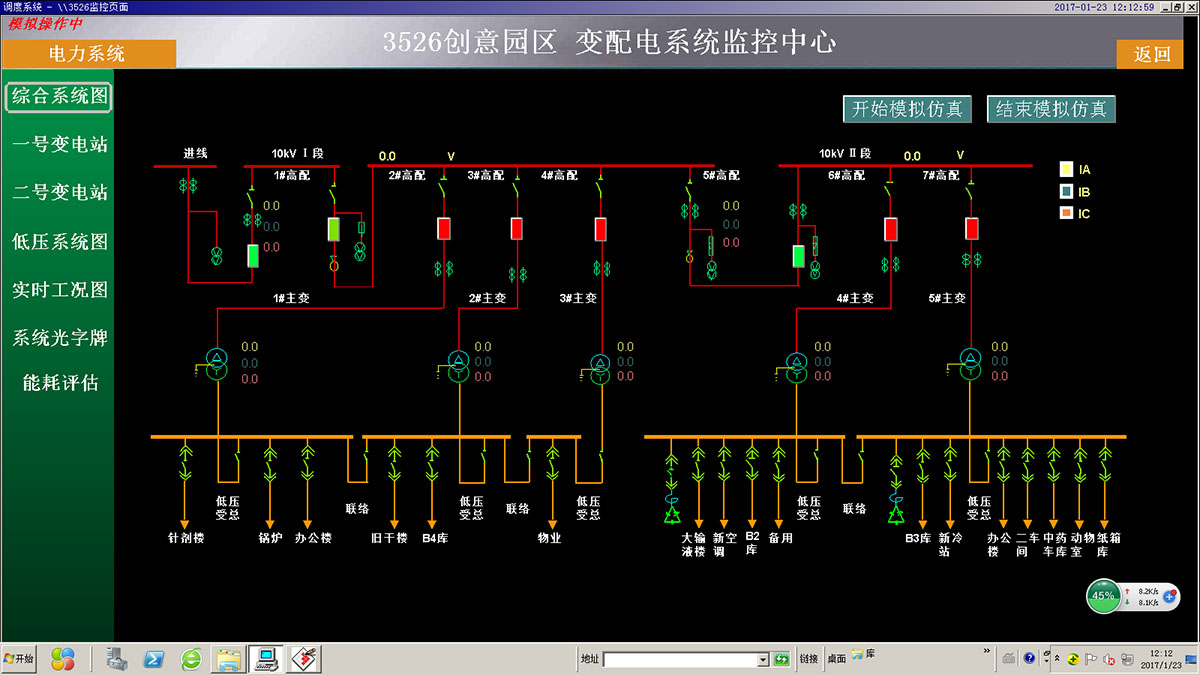Click the taskbar address input field
The height and width of the screenshot is (675, 1200).
click(x=680, y=659)
